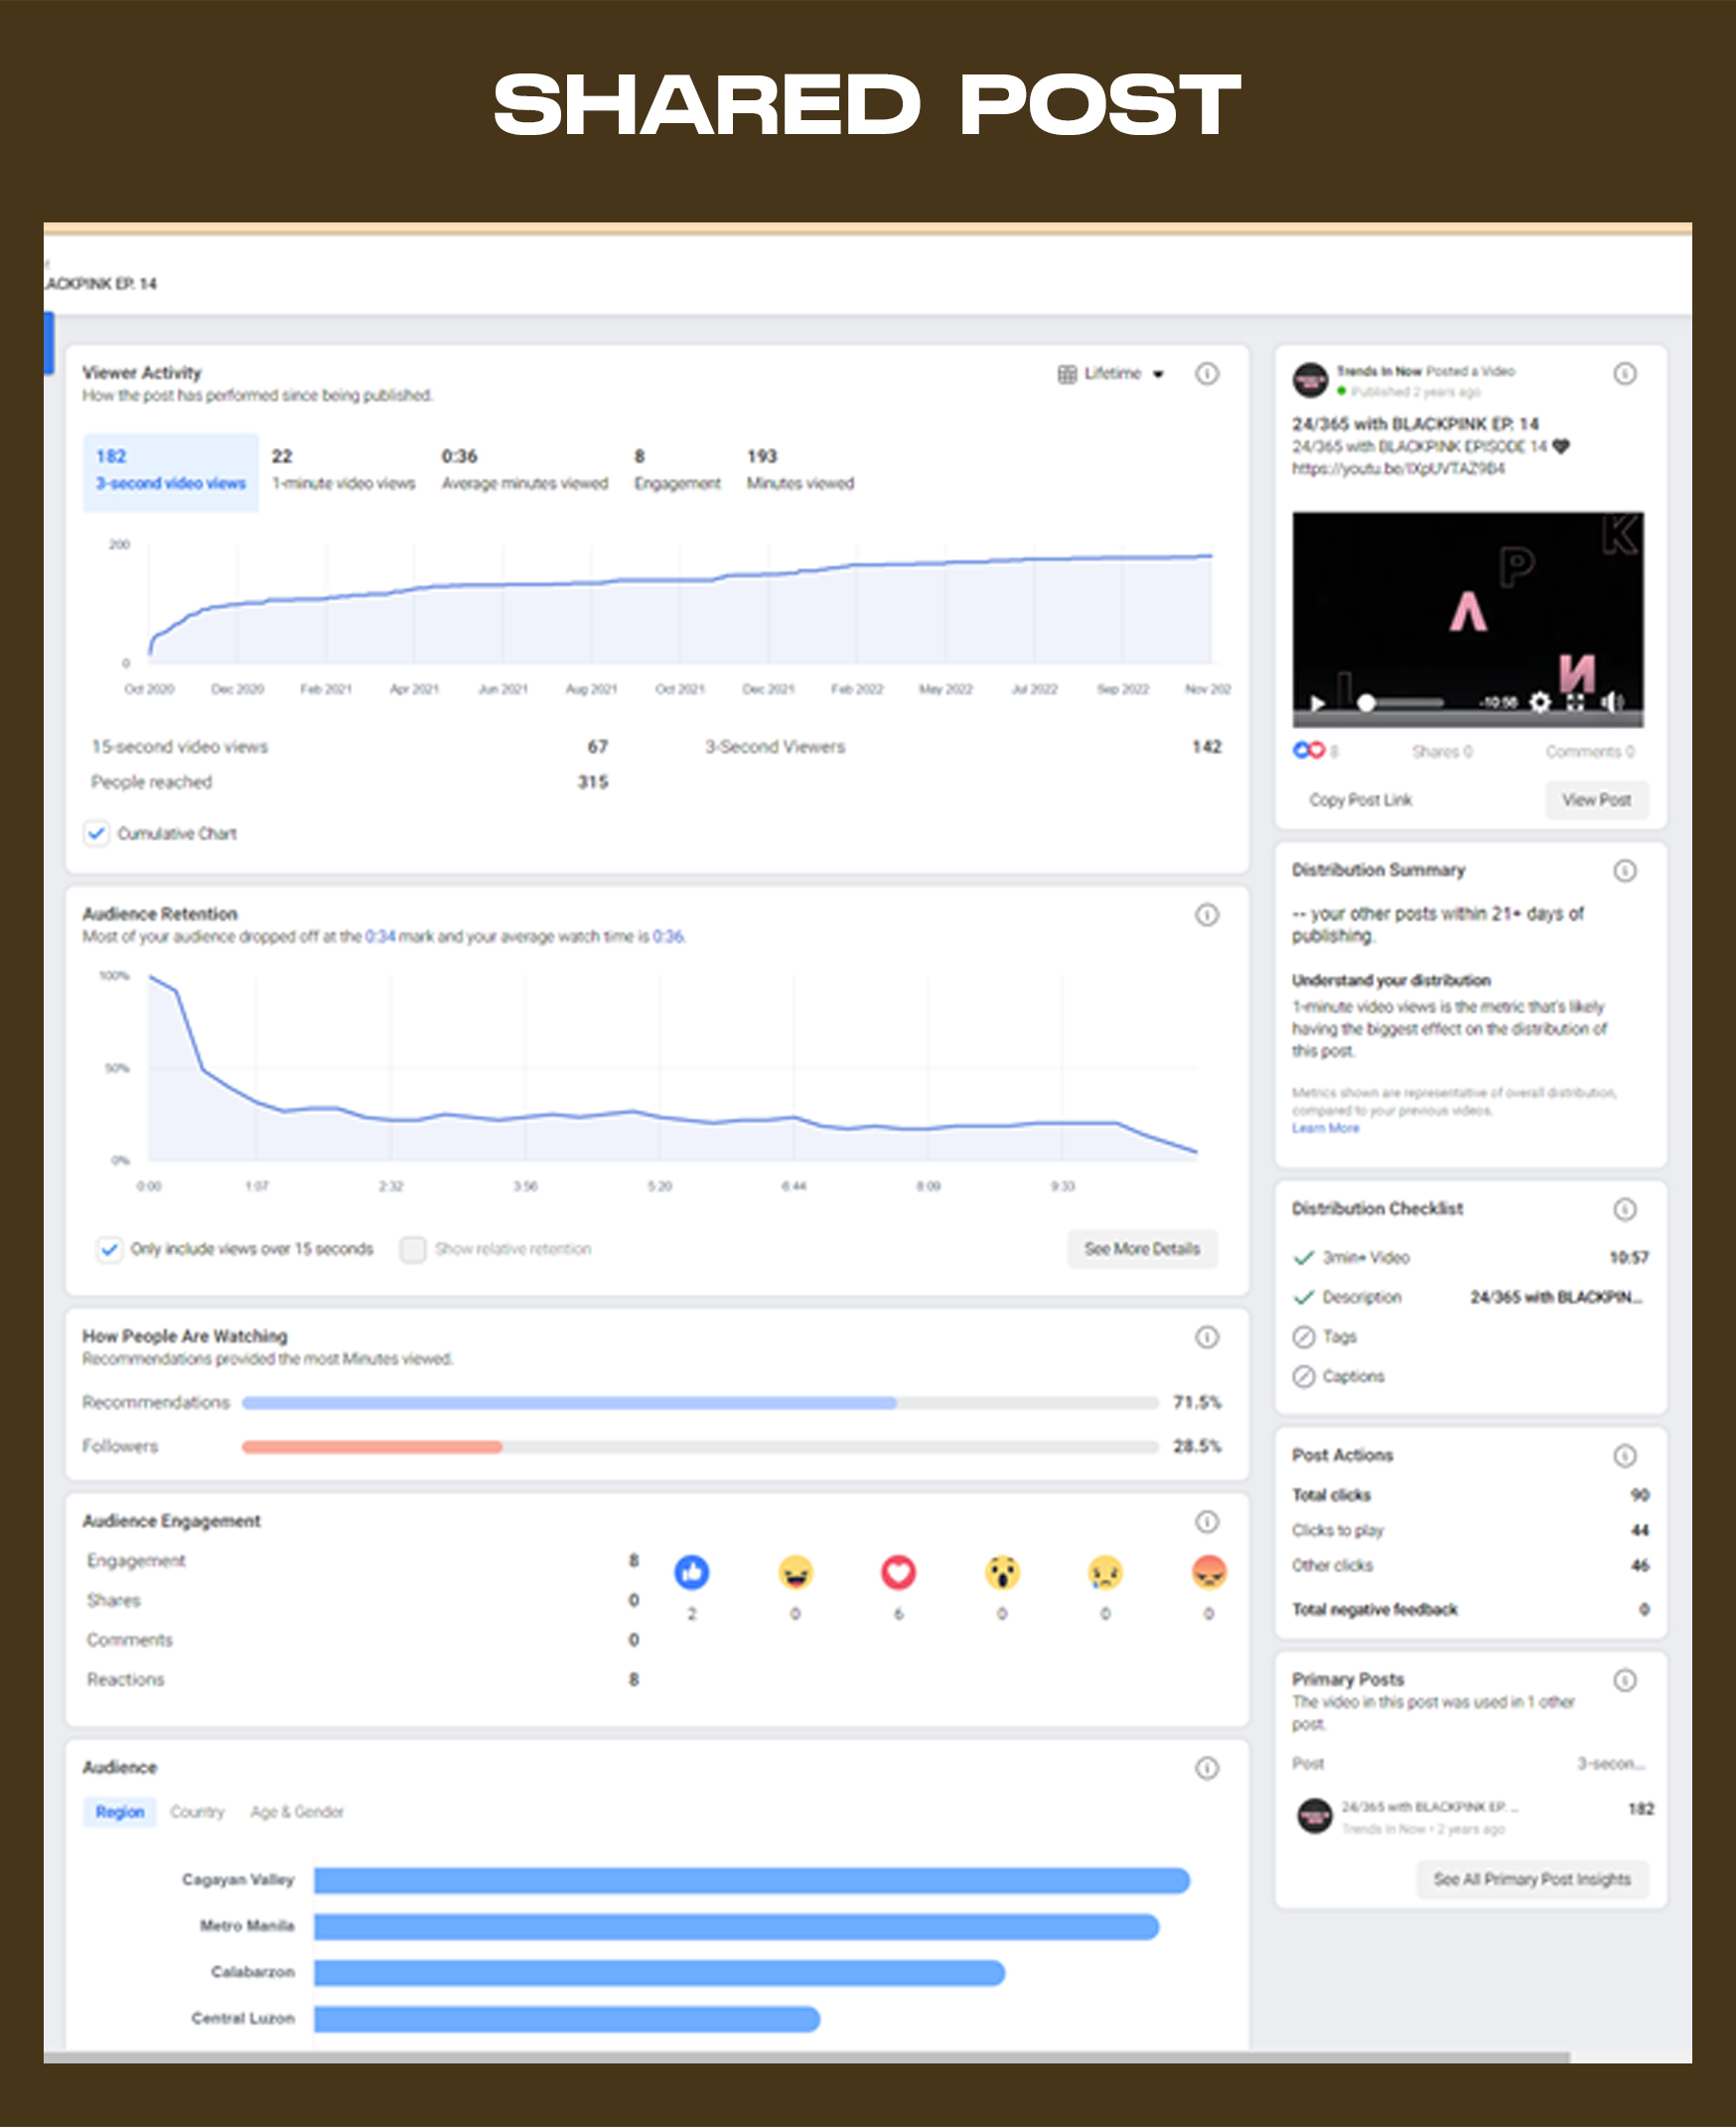
Task: Click the Sad reaction icon
Action: click(1105, 1572)
